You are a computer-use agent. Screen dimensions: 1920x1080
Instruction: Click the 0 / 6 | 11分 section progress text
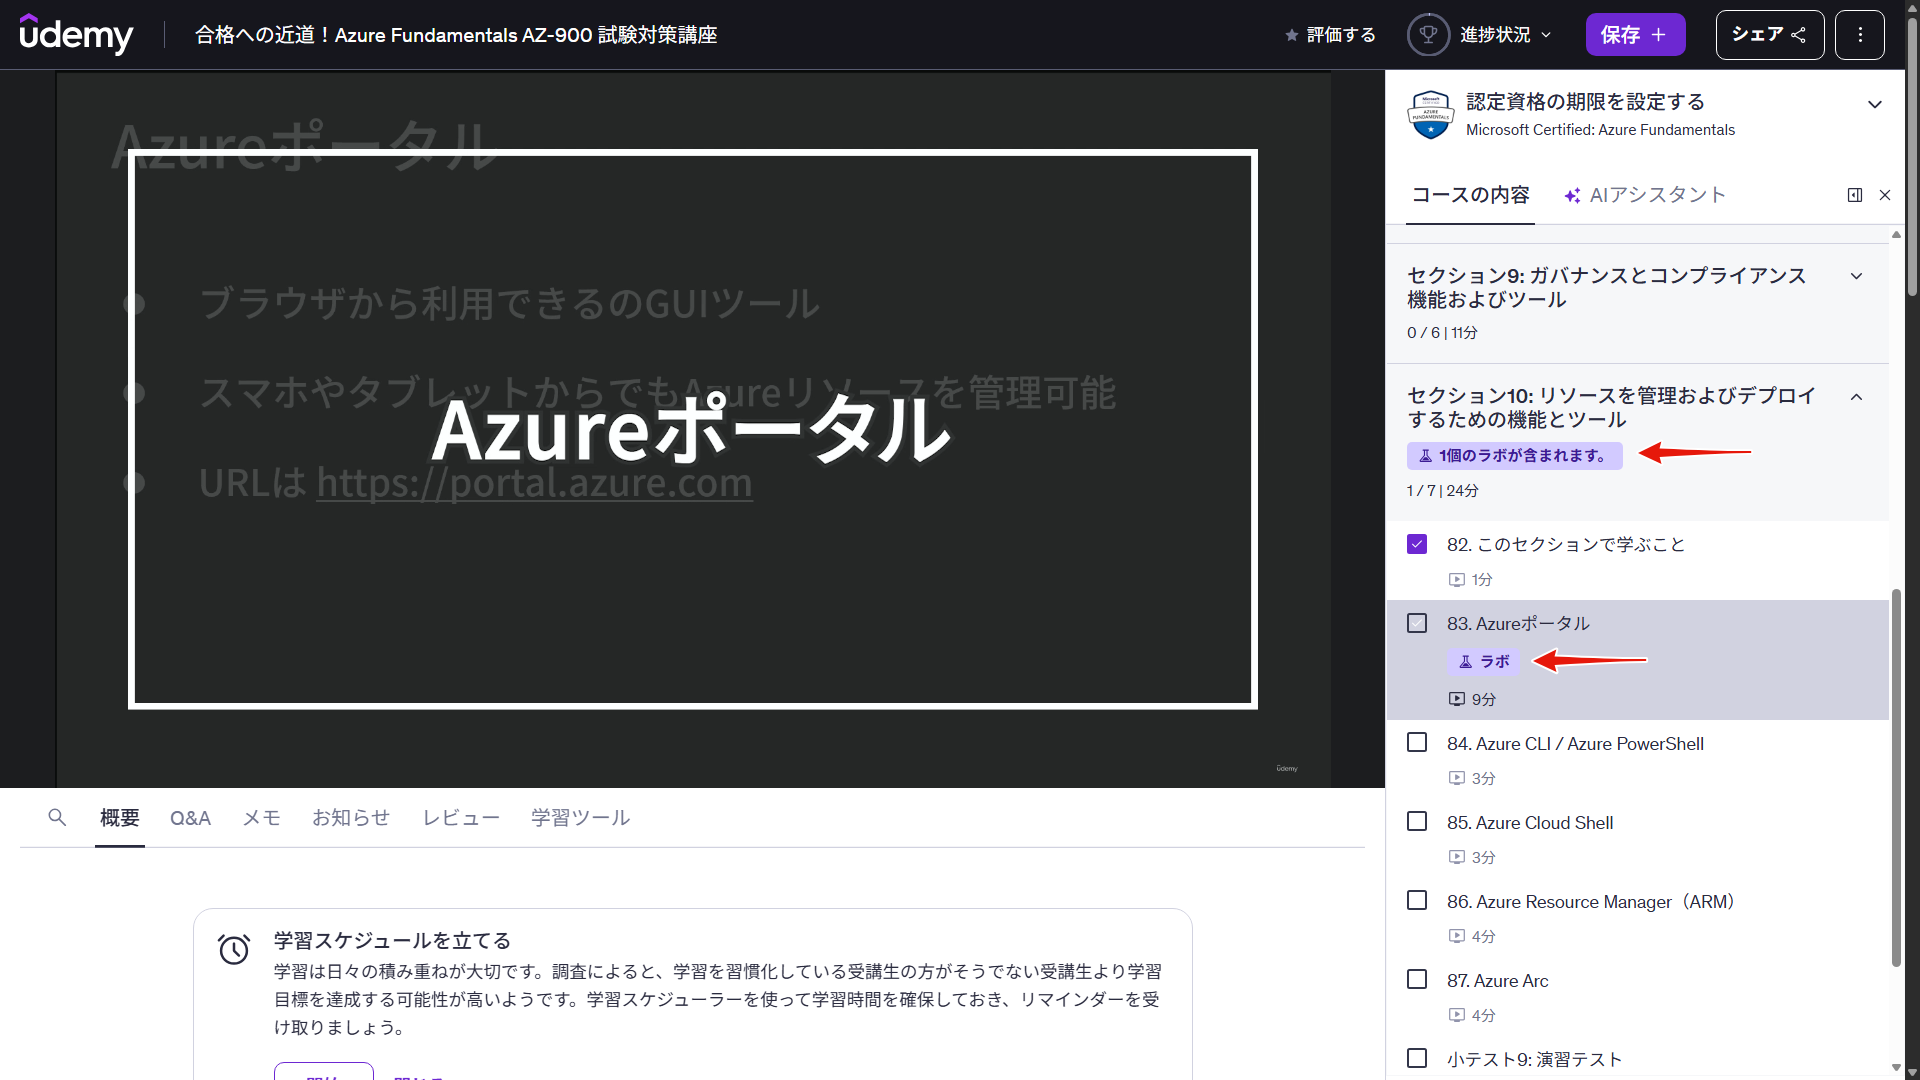tap(1442, 333)
